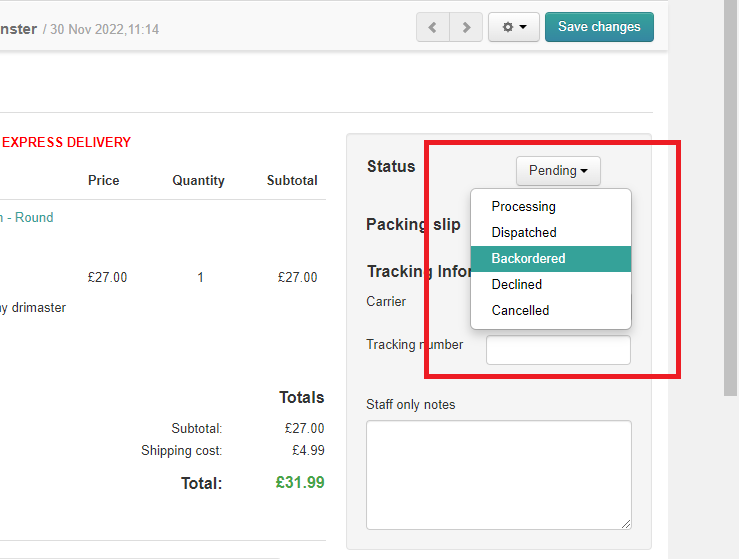Go to the previous order arrow
Screen dimensions: 739x559
click(432, 27)
